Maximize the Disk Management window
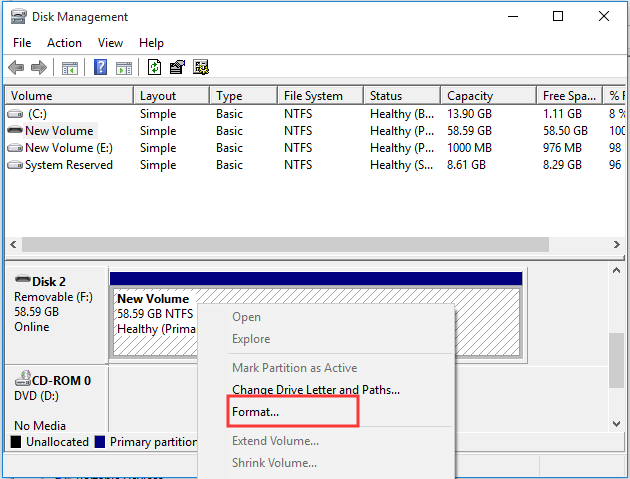Image resolution: width=630 pixels, height=479 pixels. point(558,16)
